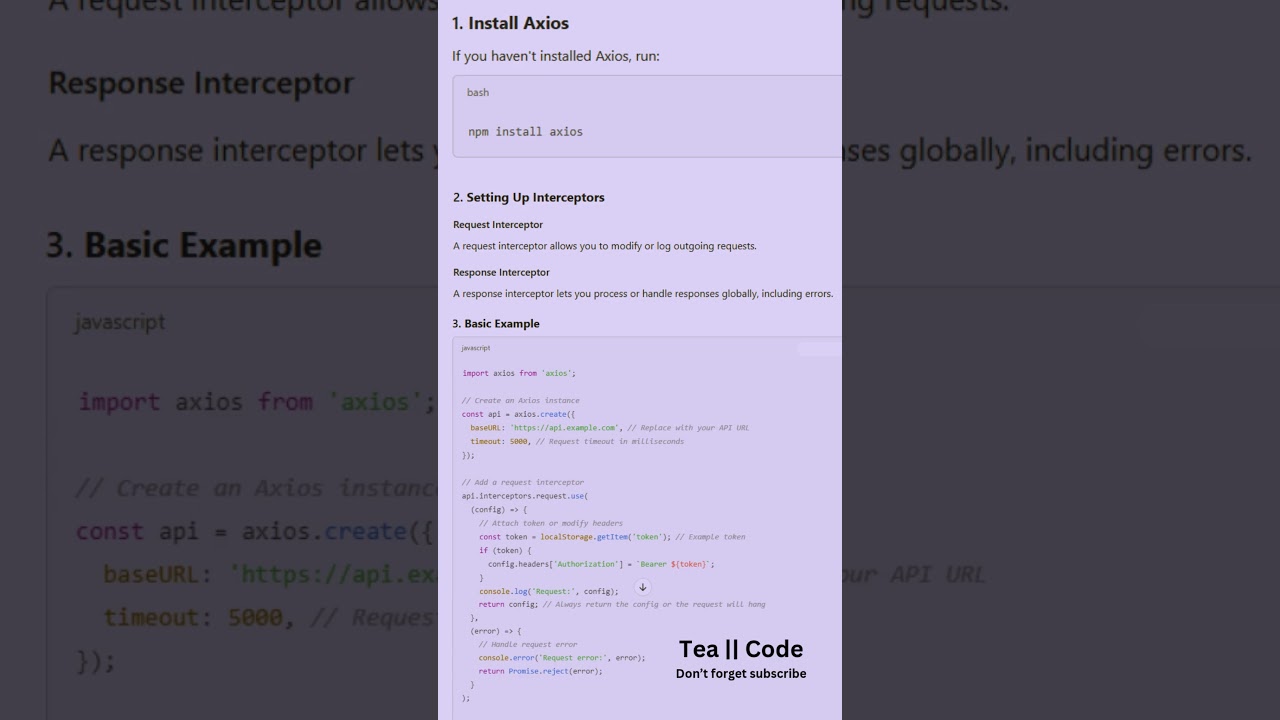Select the 'Request Interceptor' subheading
The height and width of the screenshot is (720, 1280).
coord(498,225)
